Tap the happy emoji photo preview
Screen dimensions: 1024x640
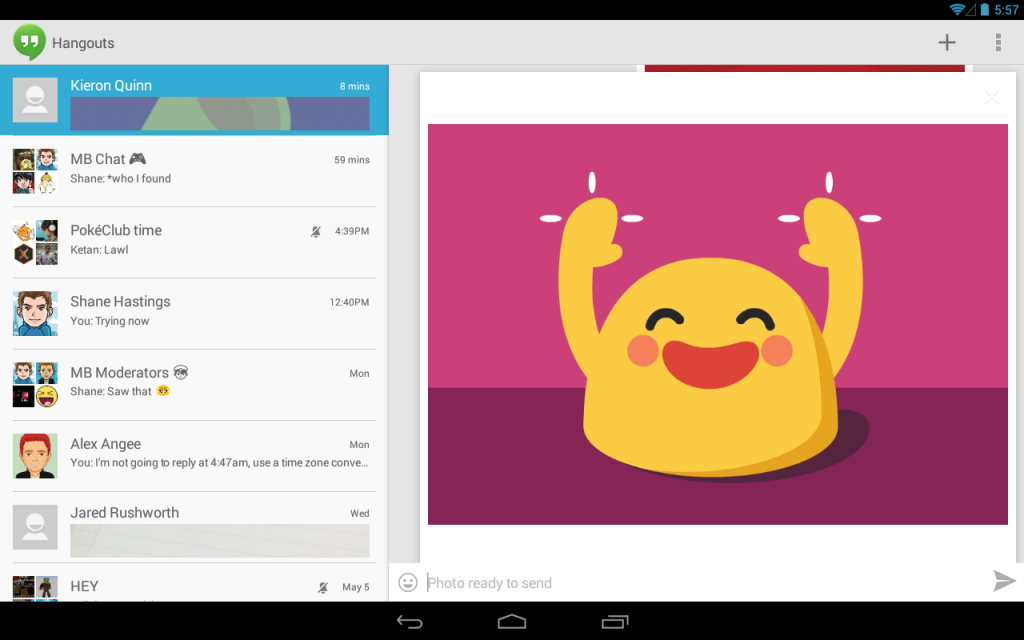718,324
